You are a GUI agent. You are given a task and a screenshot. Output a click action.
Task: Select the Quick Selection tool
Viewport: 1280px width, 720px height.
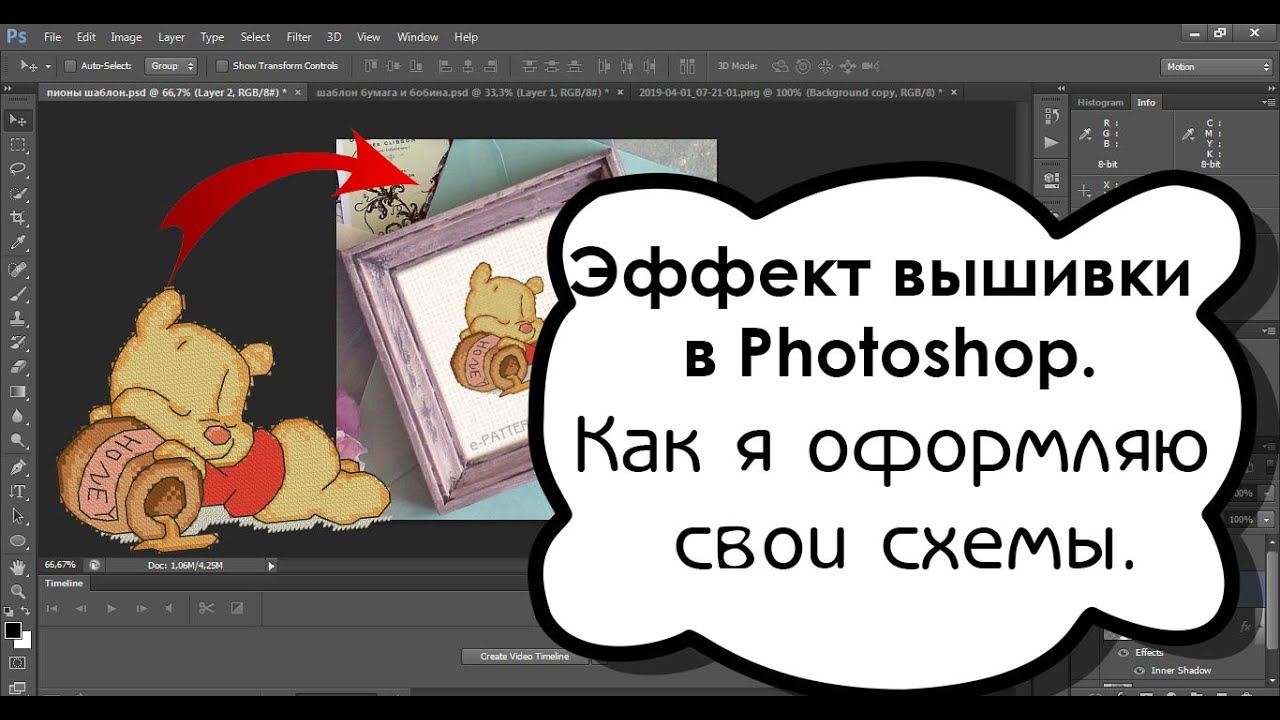pyautogui.click(x=18, y=193)
